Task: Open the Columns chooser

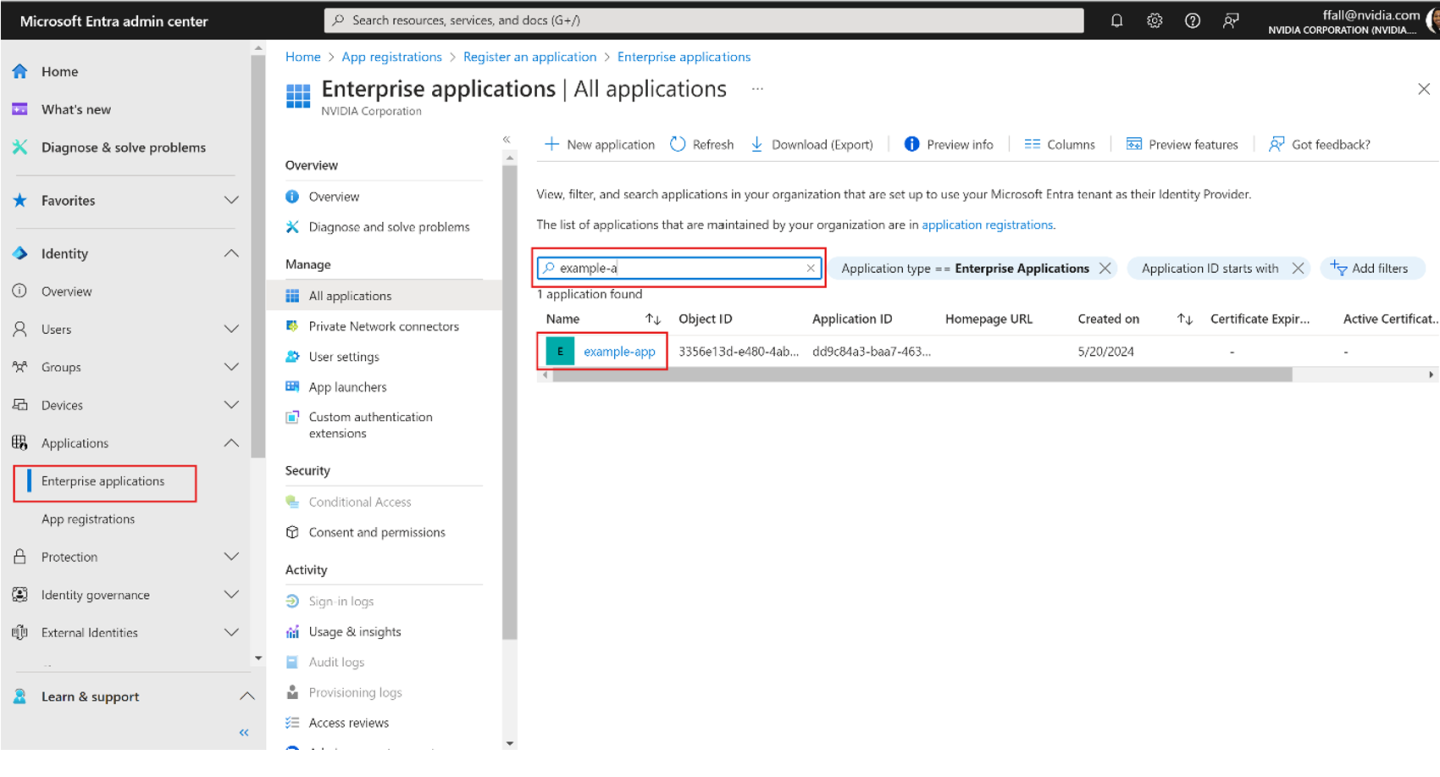Action: (x=1059, y=144)
